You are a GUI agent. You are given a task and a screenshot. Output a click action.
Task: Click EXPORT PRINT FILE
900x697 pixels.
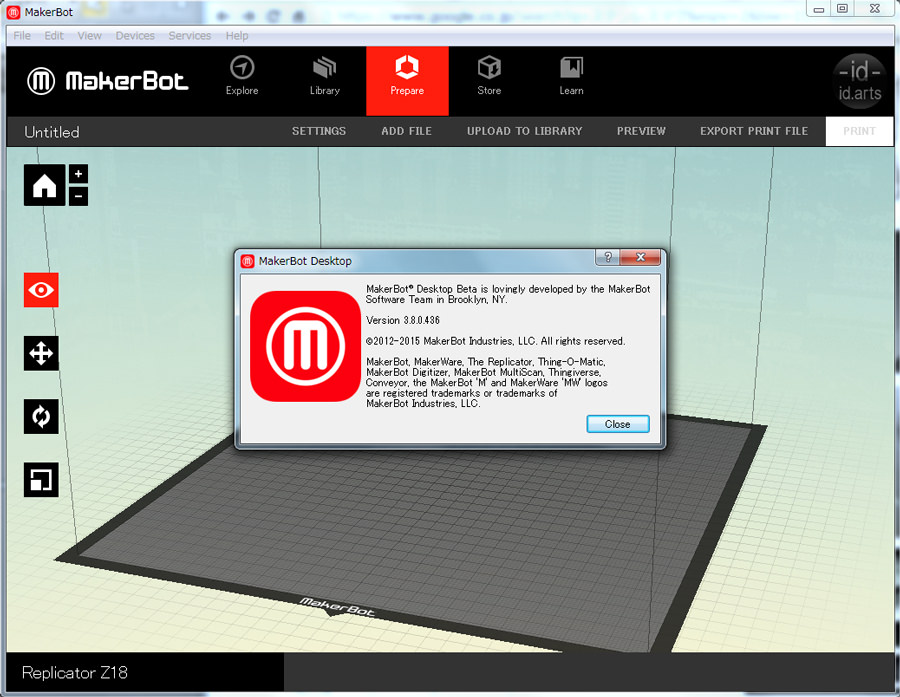(x=754, y=131)
